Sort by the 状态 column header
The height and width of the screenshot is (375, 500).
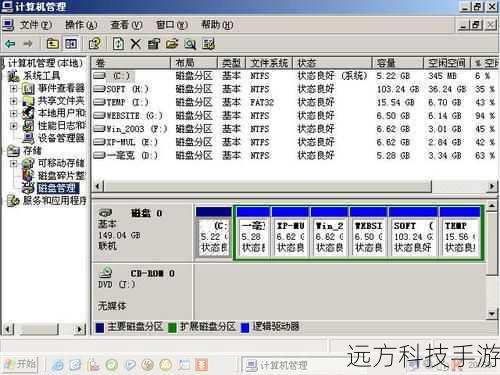click(332, 63)
